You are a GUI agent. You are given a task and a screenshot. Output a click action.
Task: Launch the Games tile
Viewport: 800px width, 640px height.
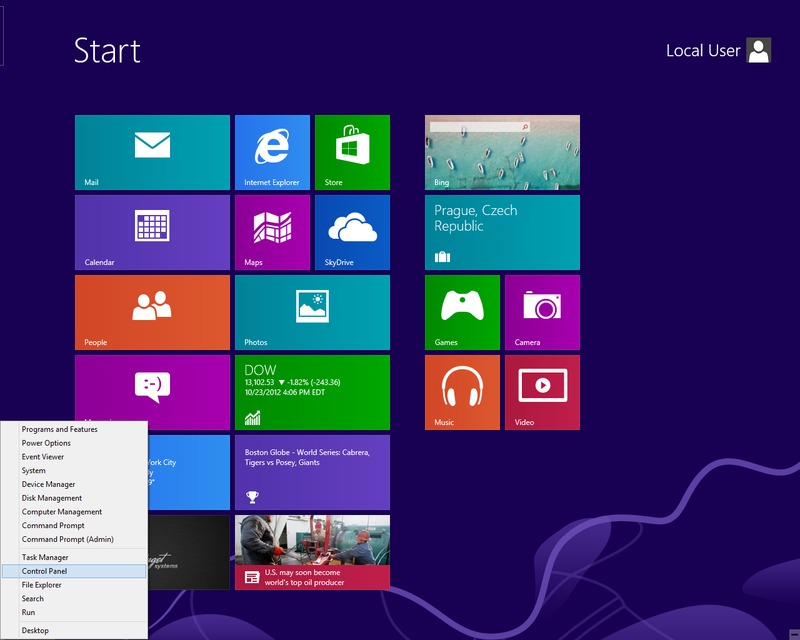462,312
